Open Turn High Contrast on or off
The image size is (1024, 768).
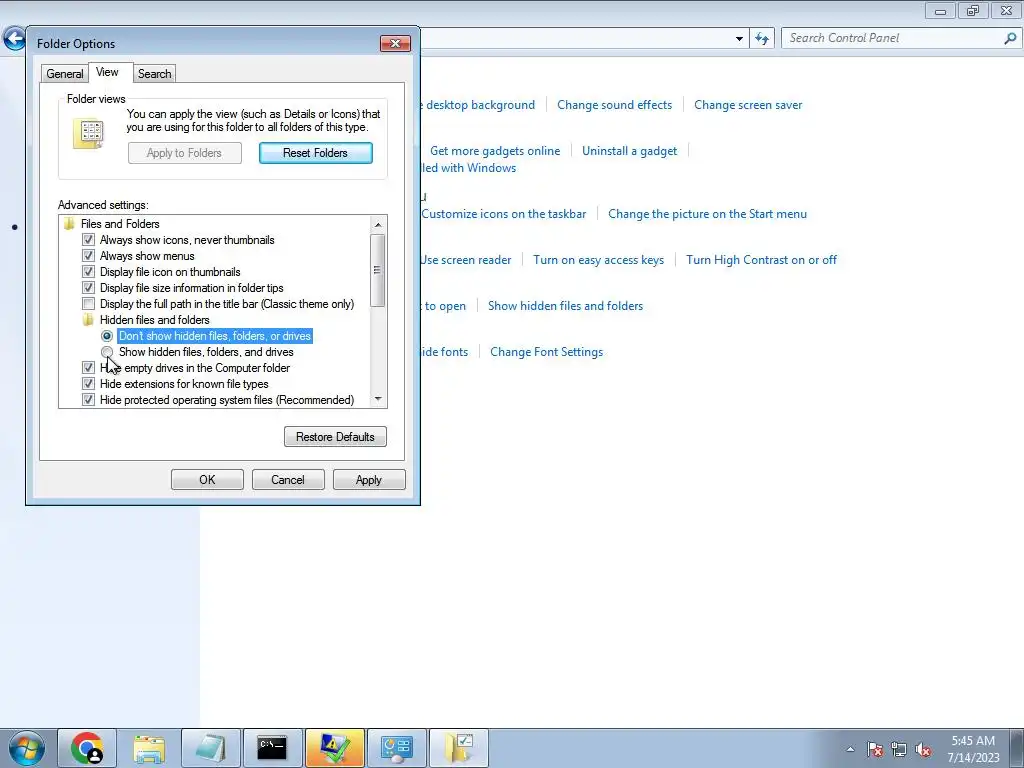tap(761, 260)
